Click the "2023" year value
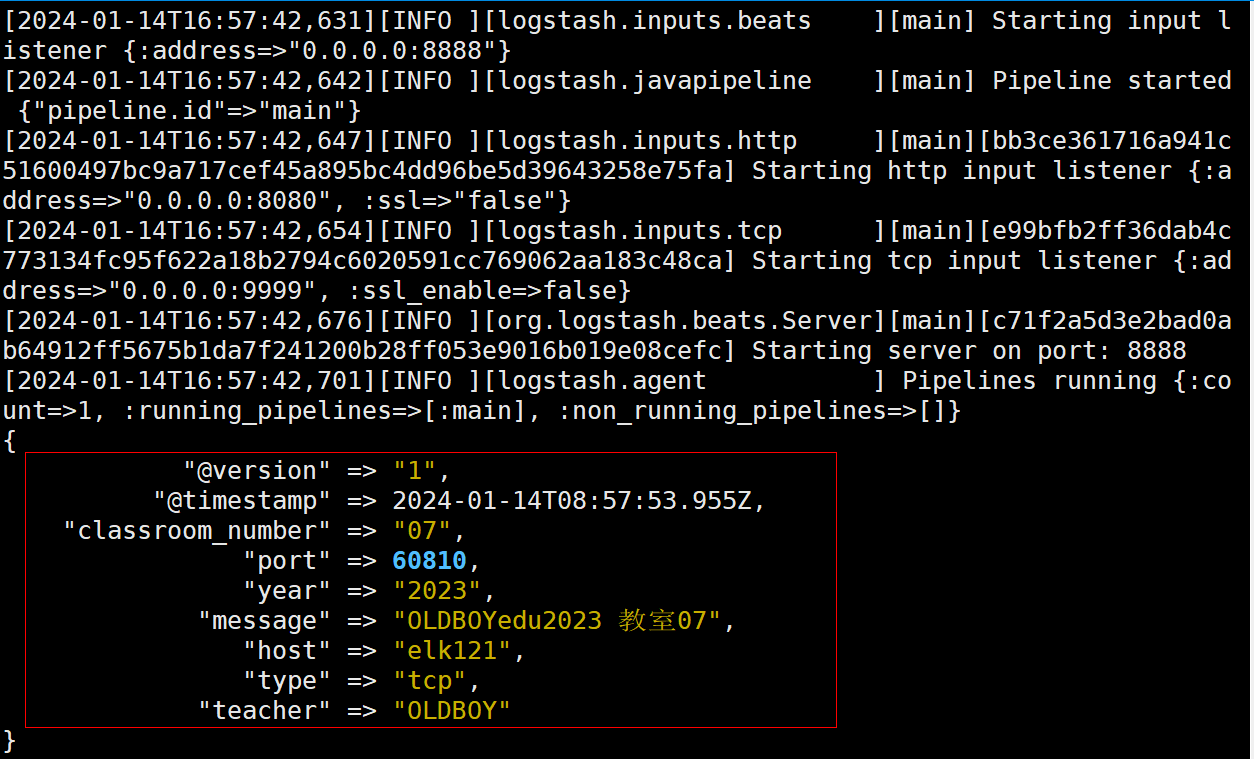This screenshot has height=759, width=1254. [436, 591]
